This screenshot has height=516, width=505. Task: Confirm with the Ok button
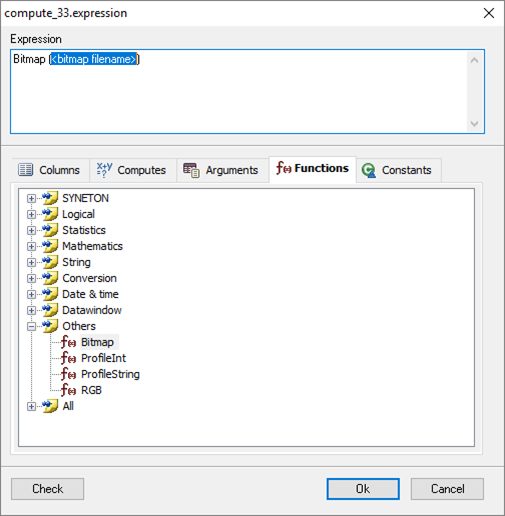[363, 489]
